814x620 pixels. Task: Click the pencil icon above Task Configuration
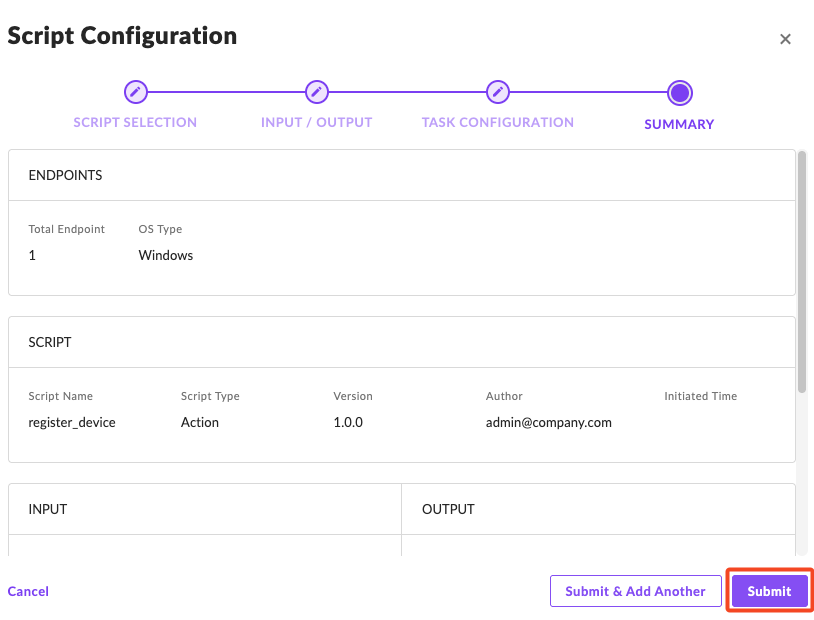pos(498,93)
